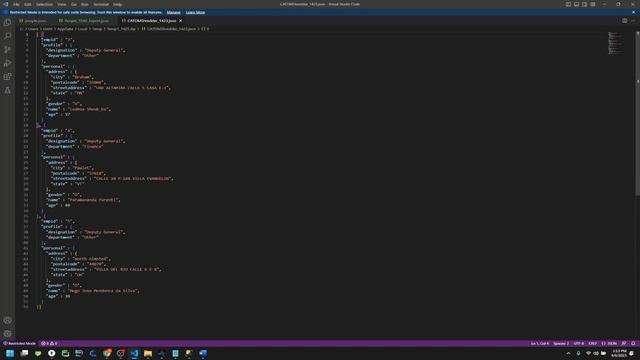Open the View menu
This screenshot has height=360, width=640.
pyautogui.click(x=62, y=4)
